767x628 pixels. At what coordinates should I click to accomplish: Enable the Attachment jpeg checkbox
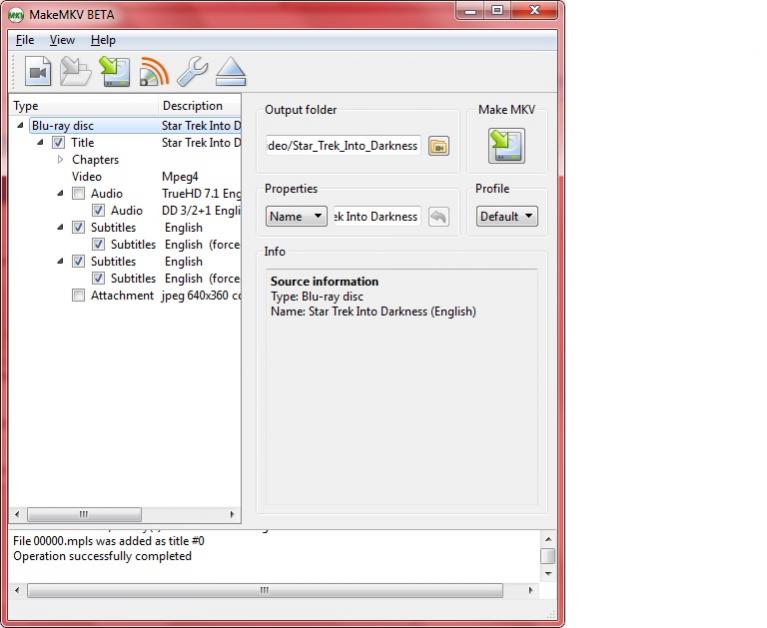point(78,295)
